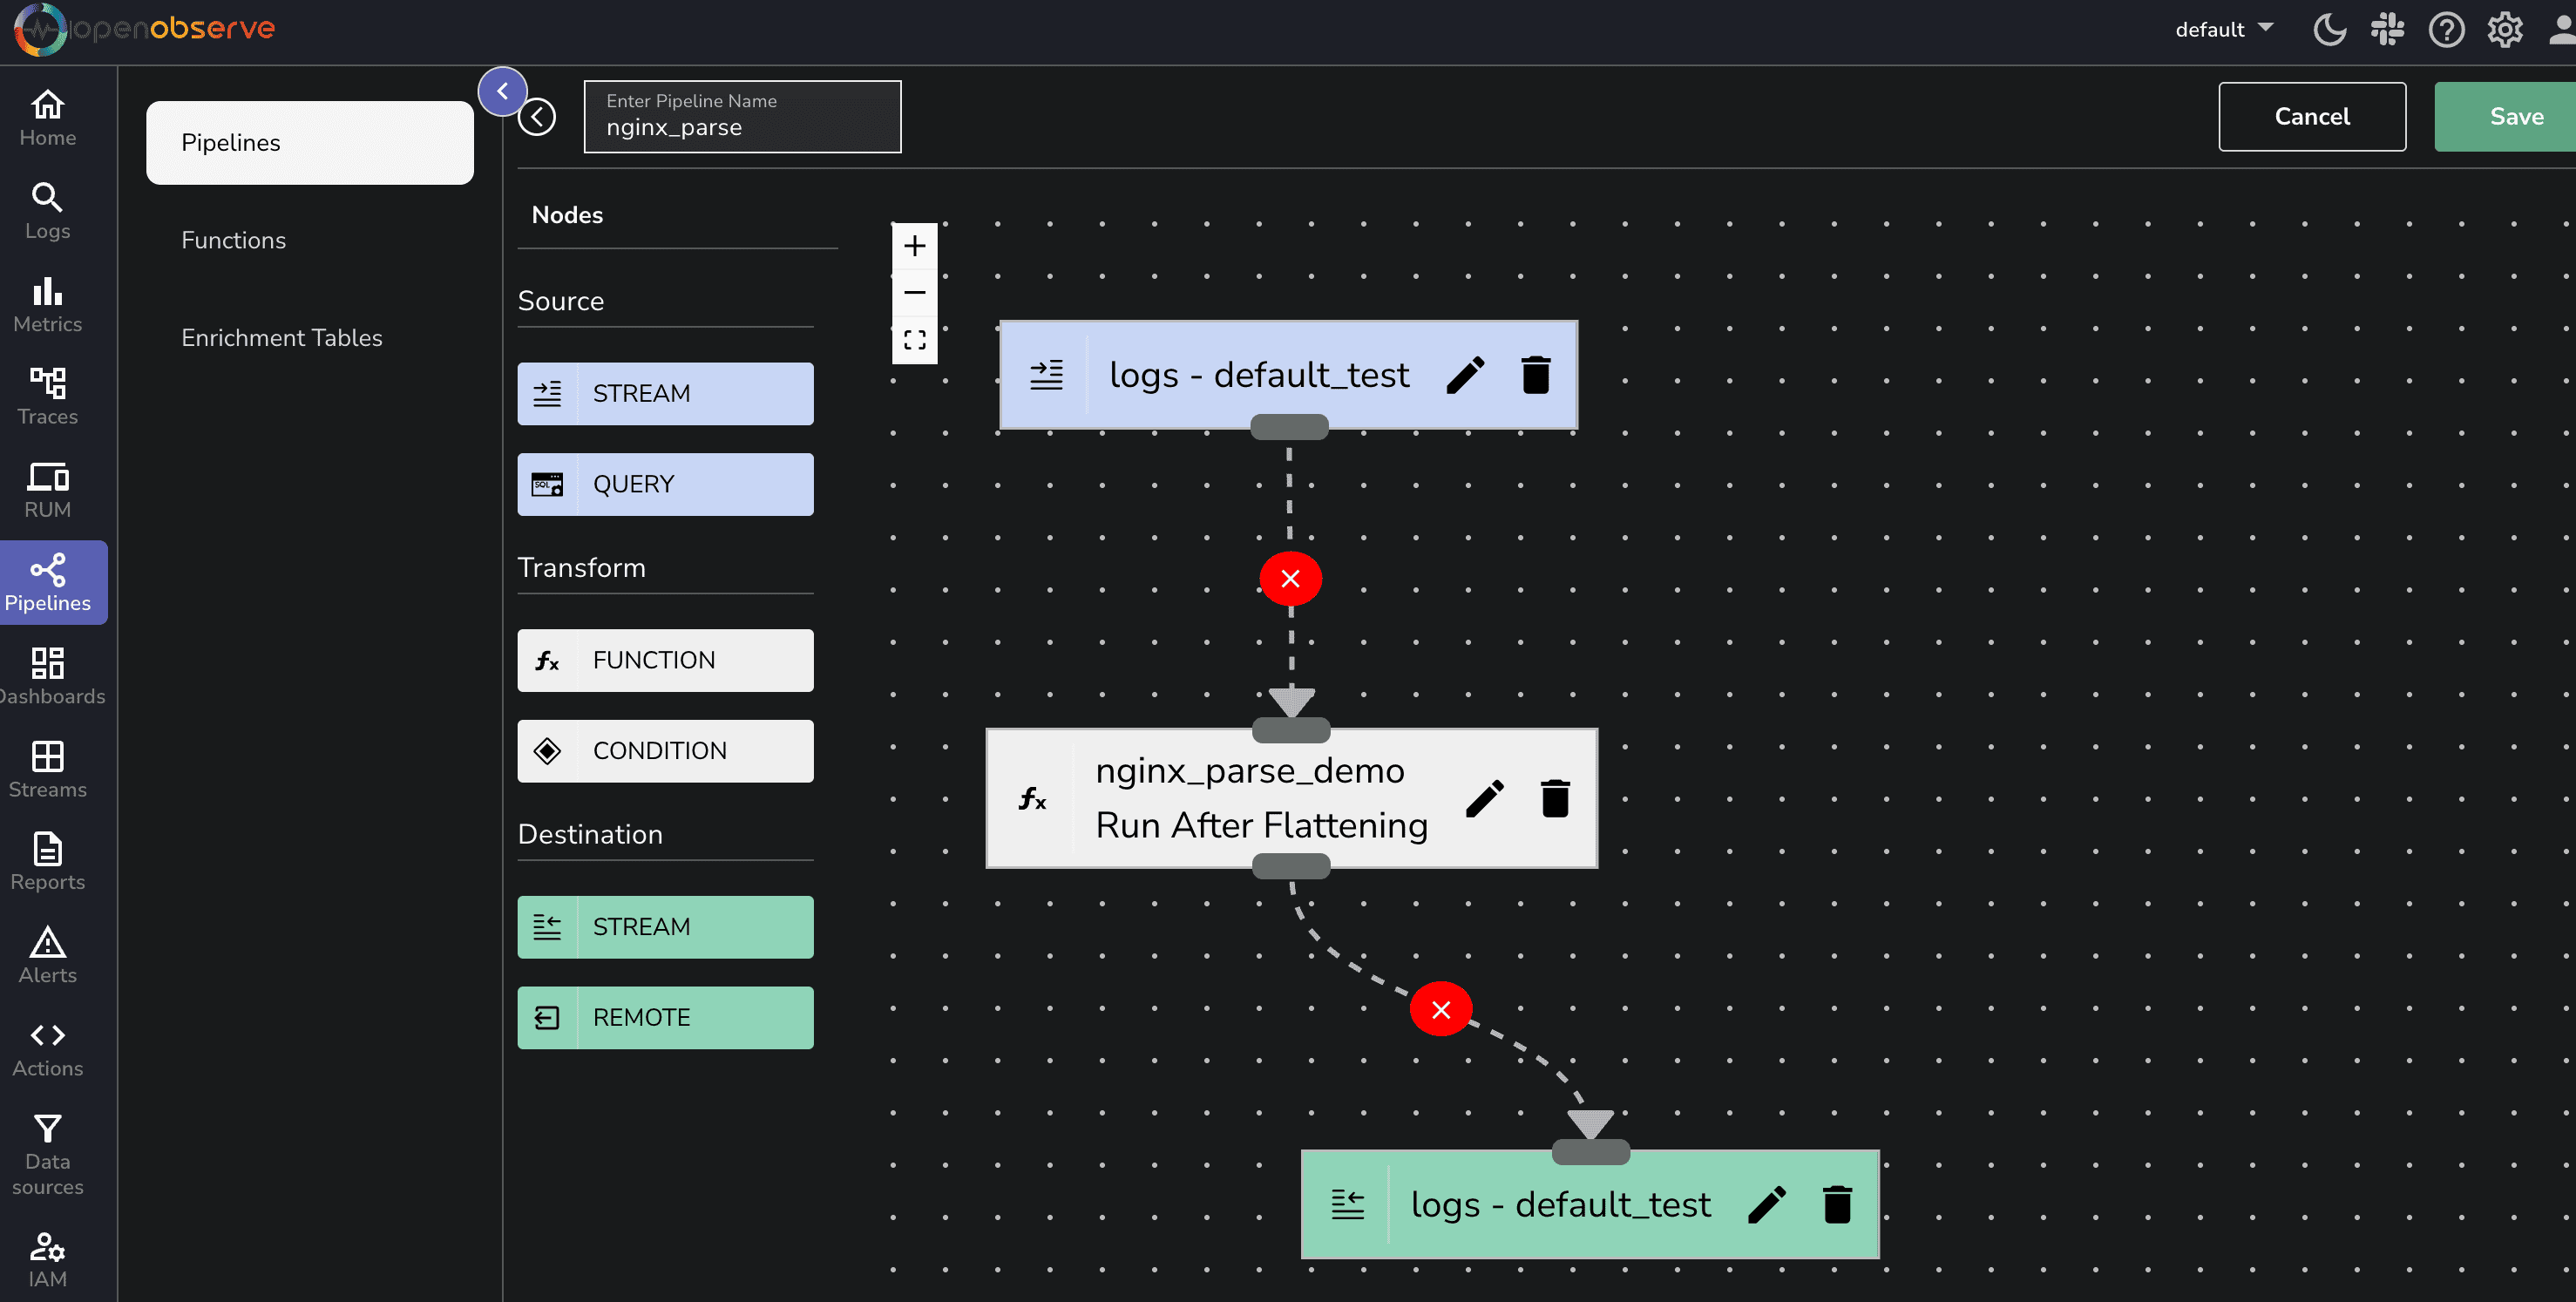Screen dimensions: 2576x1302
Task: Cancel pipeline editing
Action: pyautogui.click(x=2311, y=117)
